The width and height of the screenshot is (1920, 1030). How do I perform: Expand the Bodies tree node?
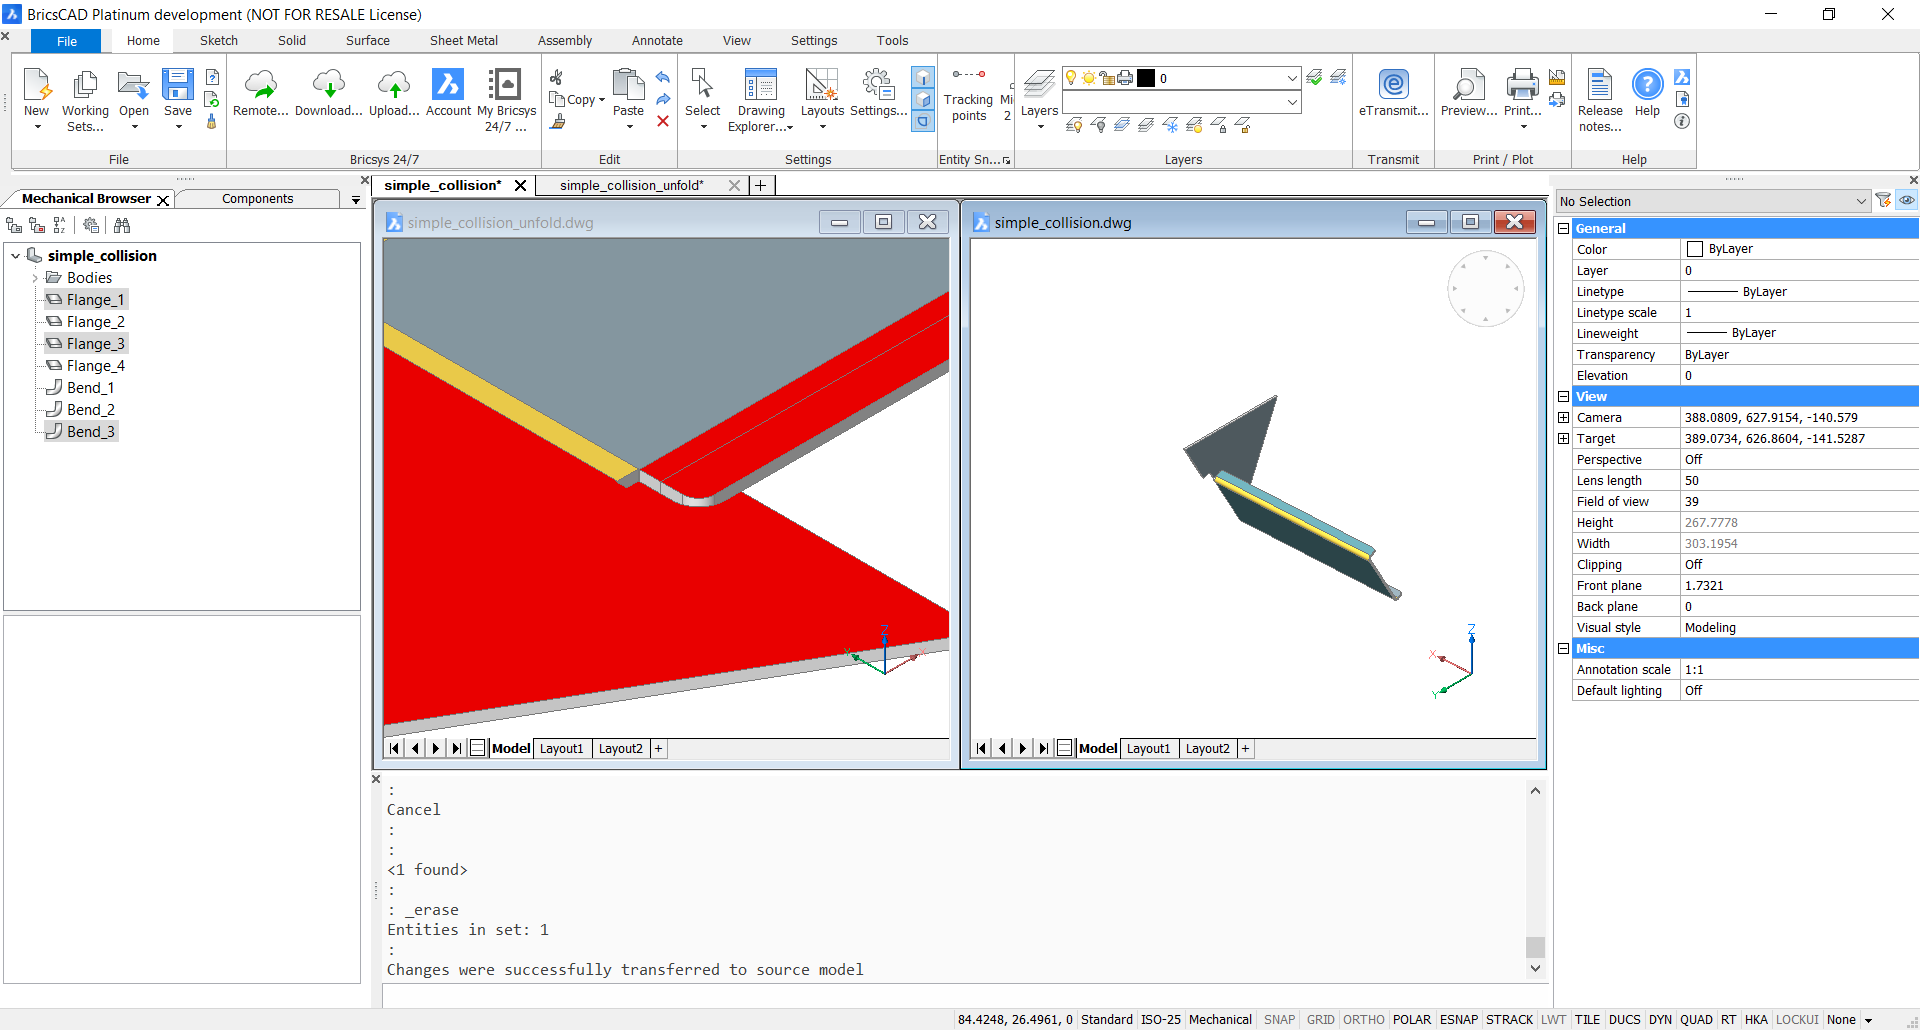coord(35,278)
